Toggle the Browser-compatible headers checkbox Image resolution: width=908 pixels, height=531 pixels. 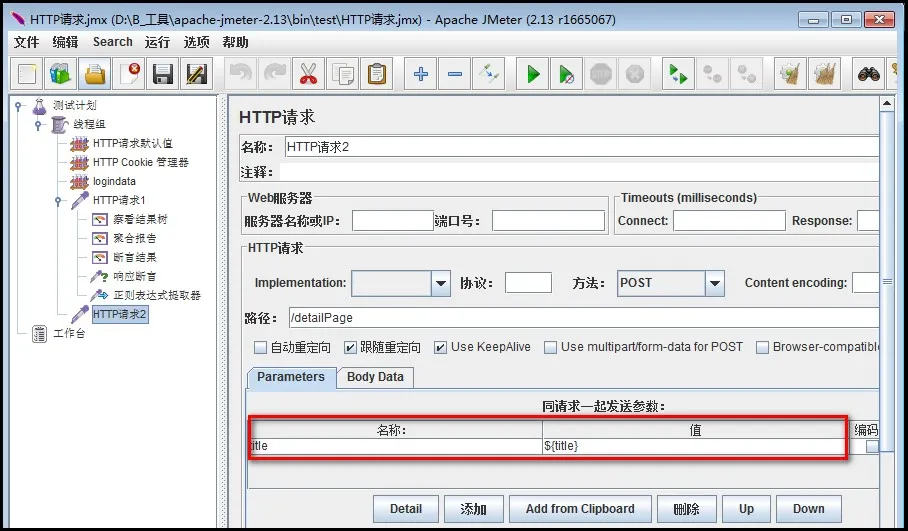pyautogui.click(x=763, y=347)
